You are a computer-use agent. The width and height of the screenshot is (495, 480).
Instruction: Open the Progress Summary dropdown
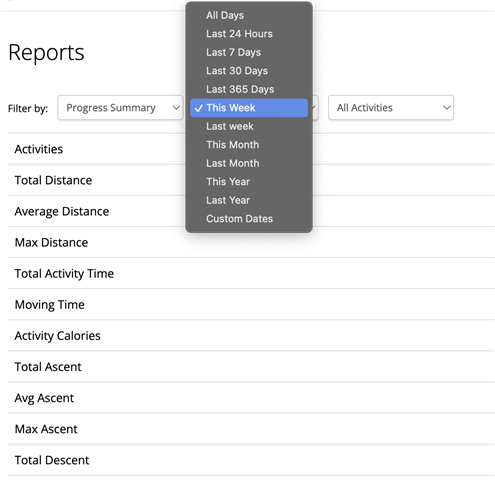pyautogui.click(x=120, y=108)
